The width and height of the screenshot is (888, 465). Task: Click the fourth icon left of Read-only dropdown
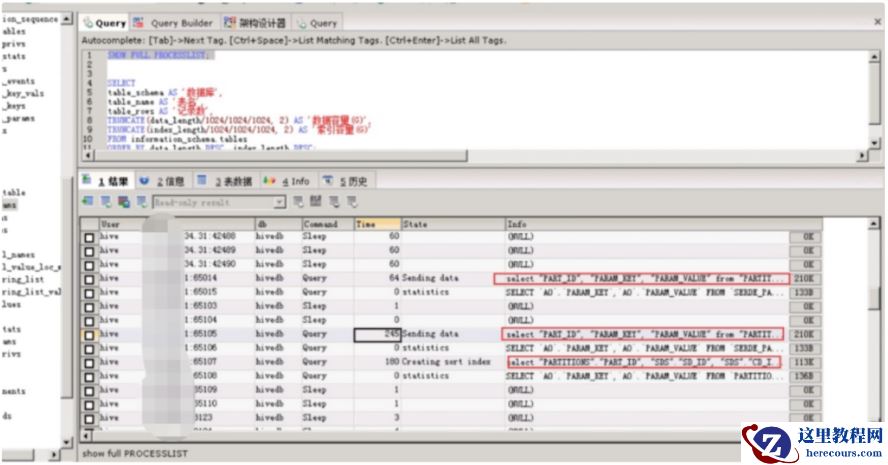point(142,201)
